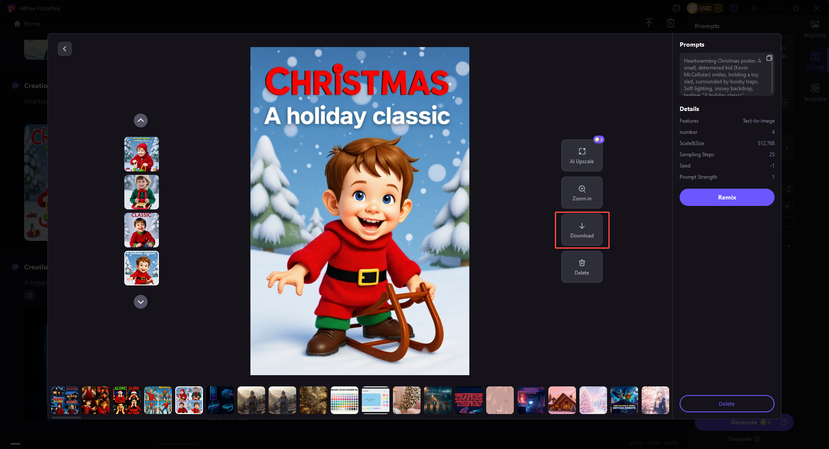
Task: Open the green ALONE four-face thumbnail in the filmstrip
Action: (x=127, y=400)
